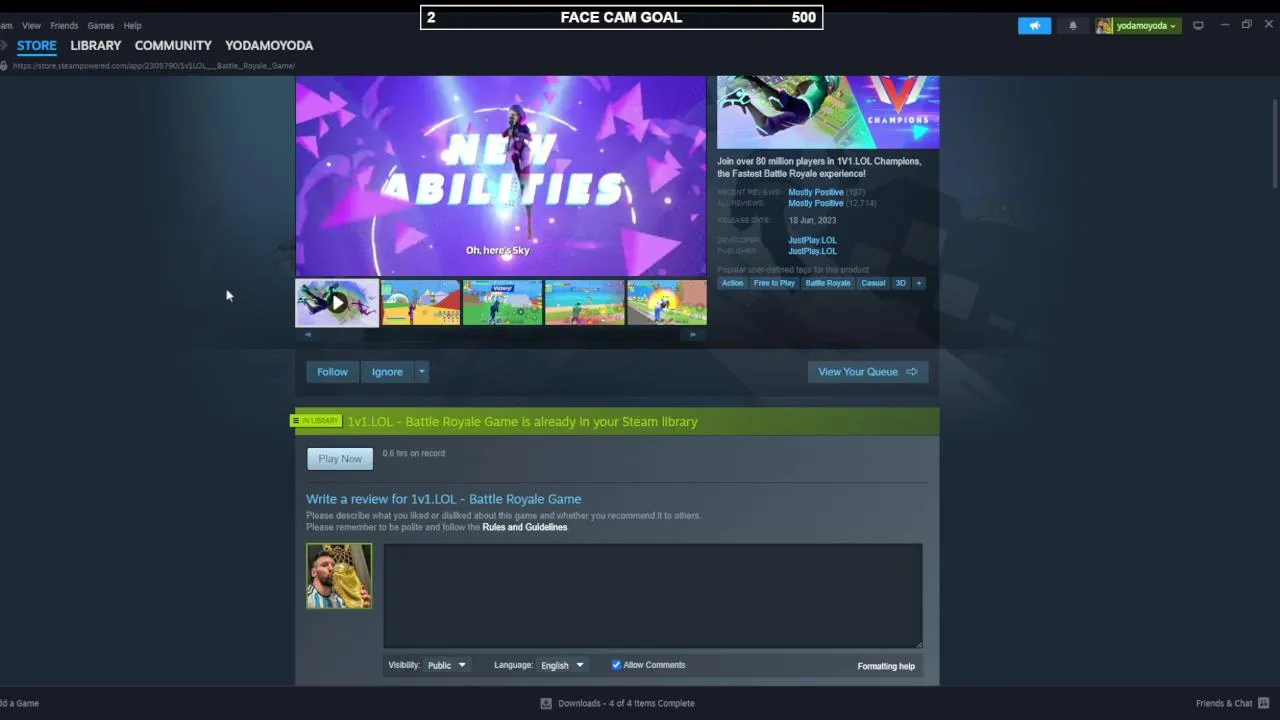Go to the STORE tab

click(37, 46)
